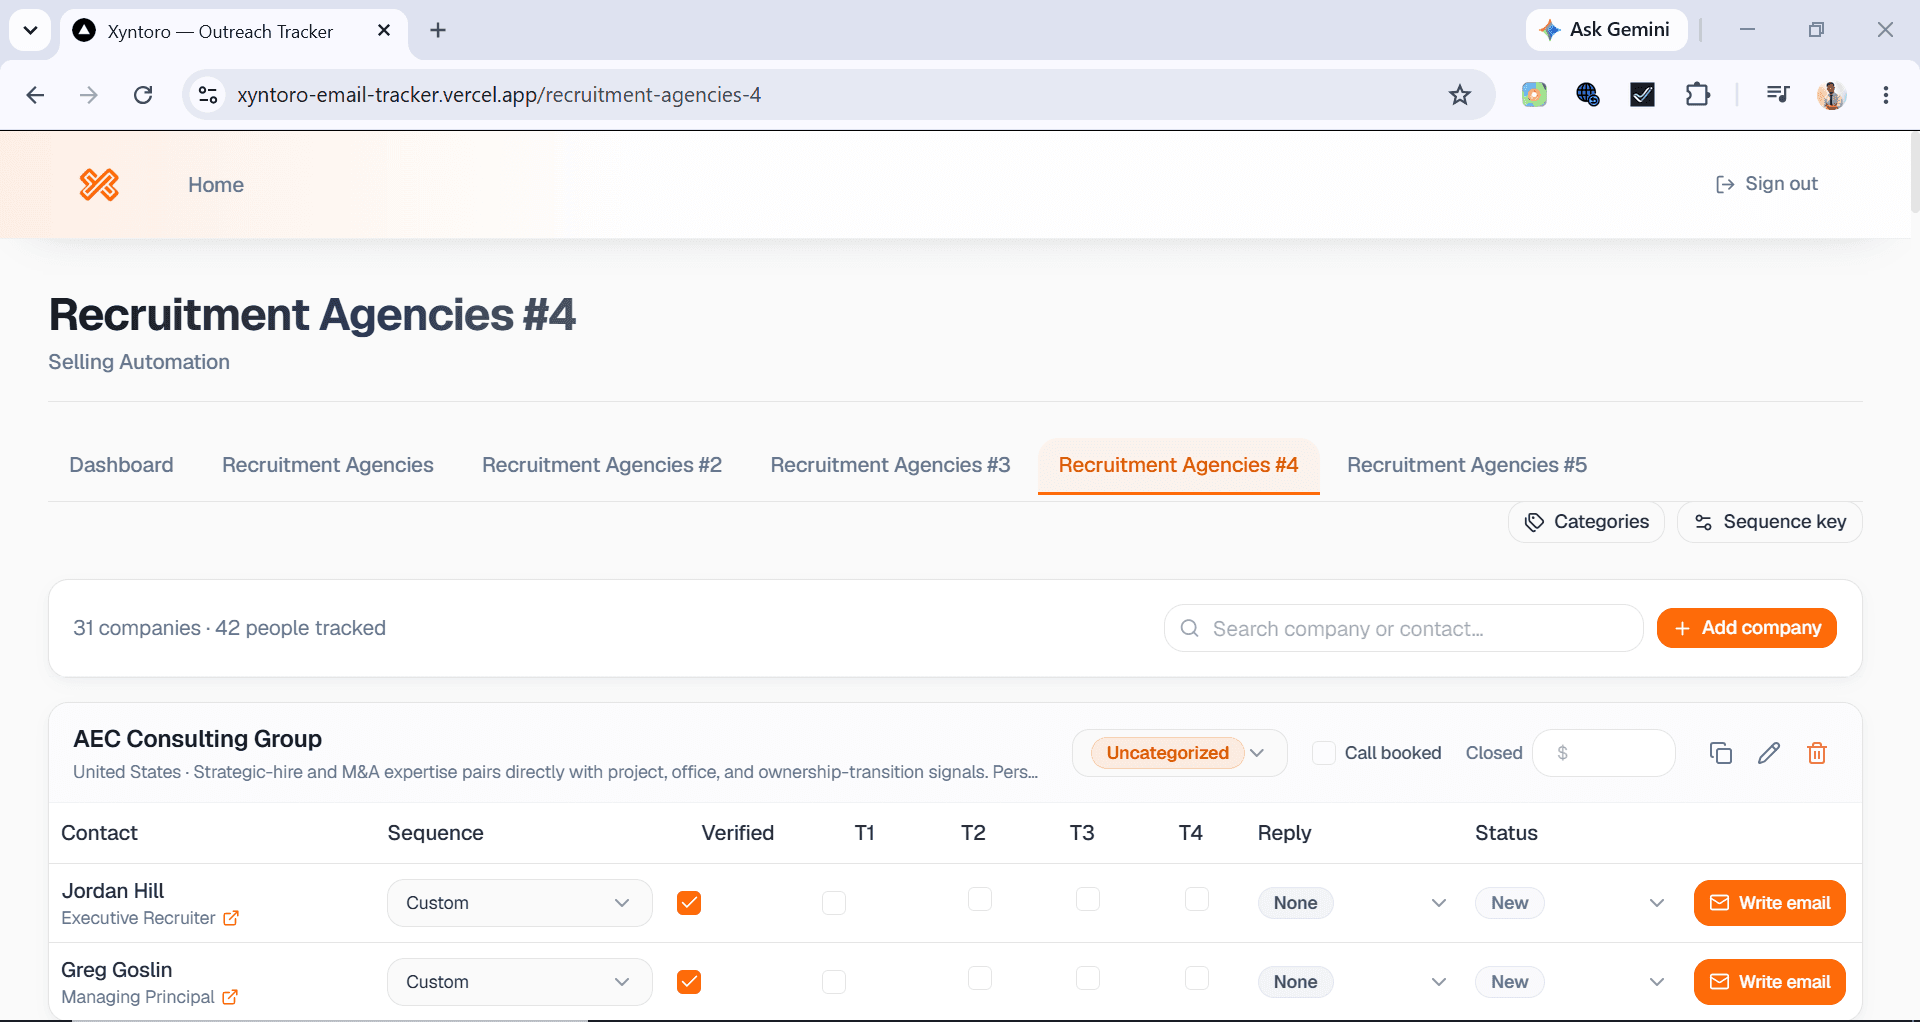Viewport: 1920px width, 1022px height.
Task: Click Write email for Jordan Hill
Action: pyautogui.click(x=1770, y=903)
